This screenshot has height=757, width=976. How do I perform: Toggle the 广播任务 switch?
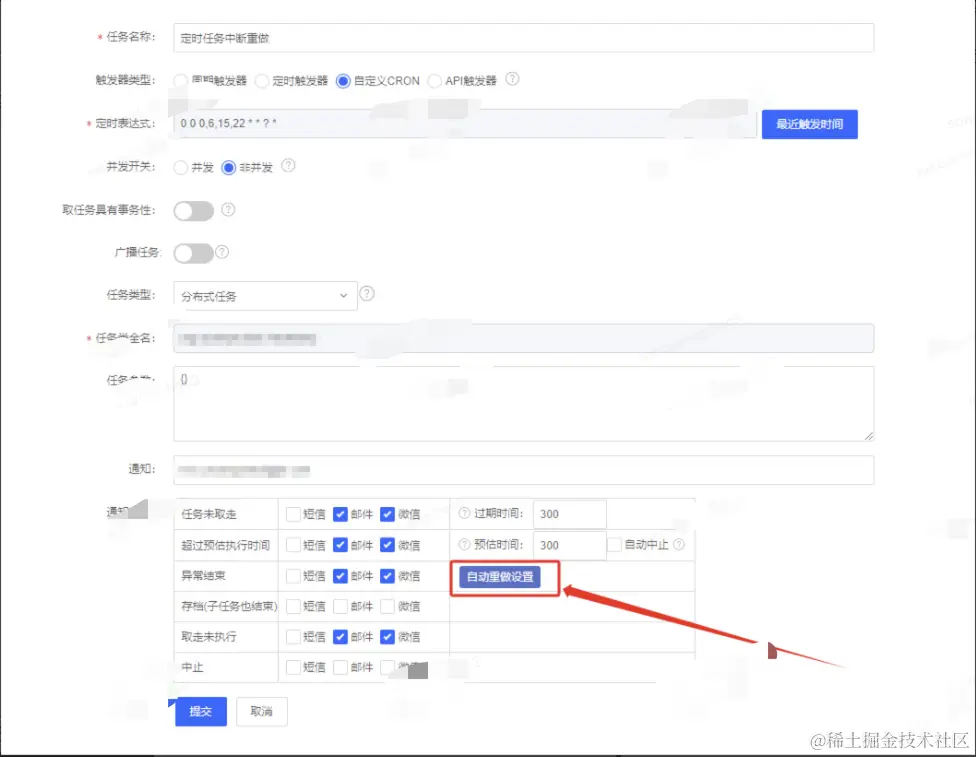[194, 253]
